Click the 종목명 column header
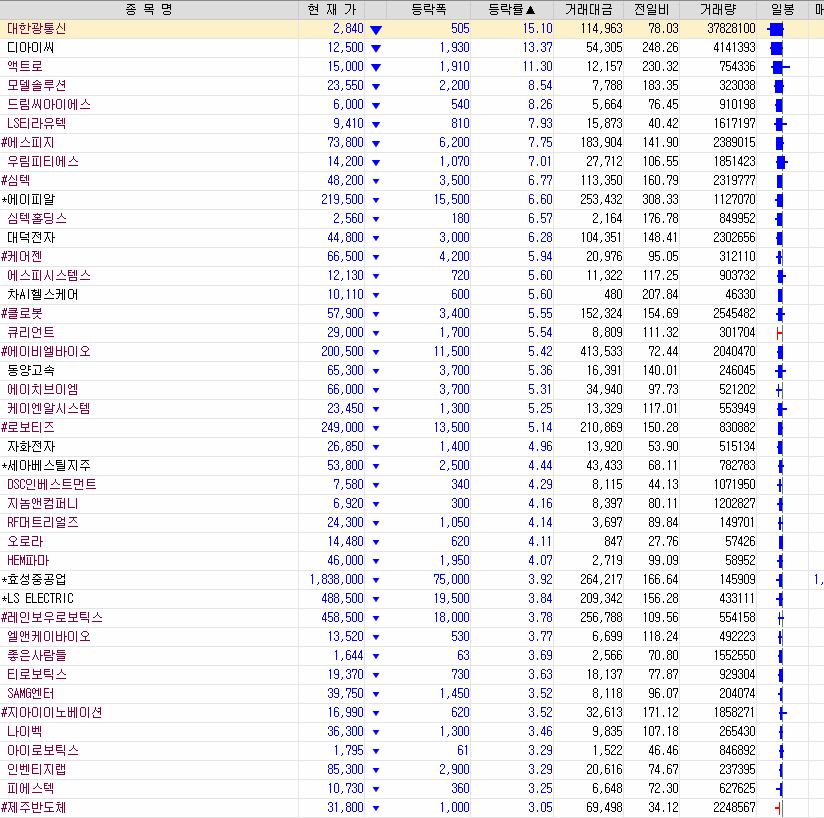 tap(149, 9)
